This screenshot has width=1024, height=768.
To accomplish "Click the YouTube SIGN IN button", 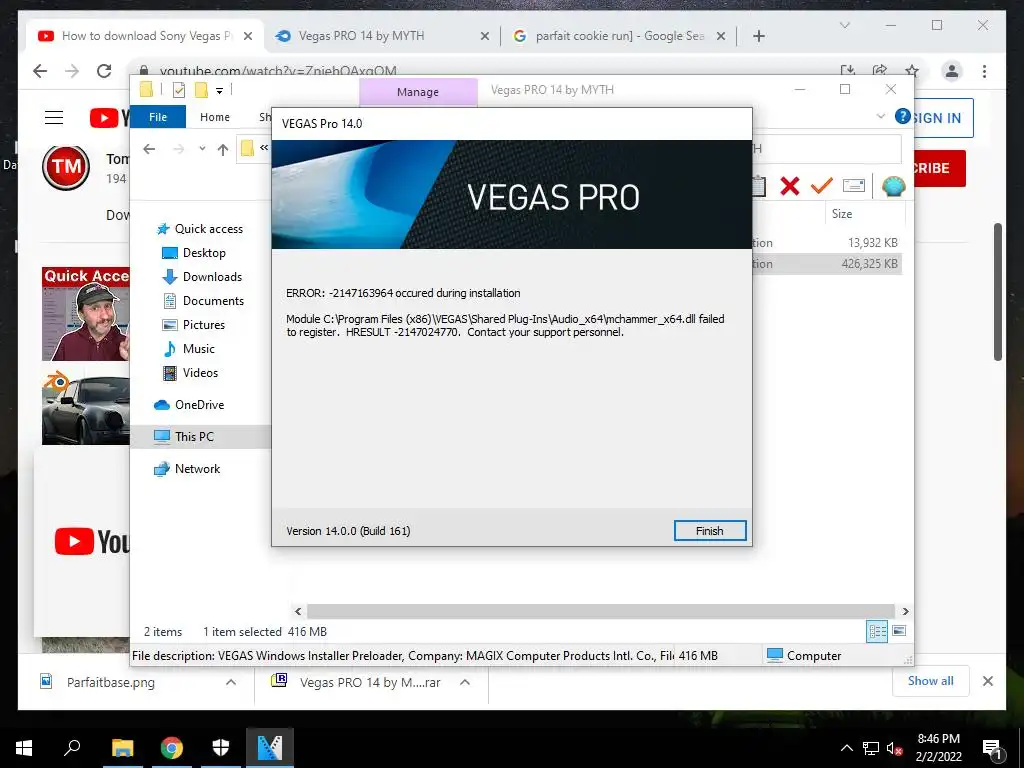I will click(x=938, y=118).
